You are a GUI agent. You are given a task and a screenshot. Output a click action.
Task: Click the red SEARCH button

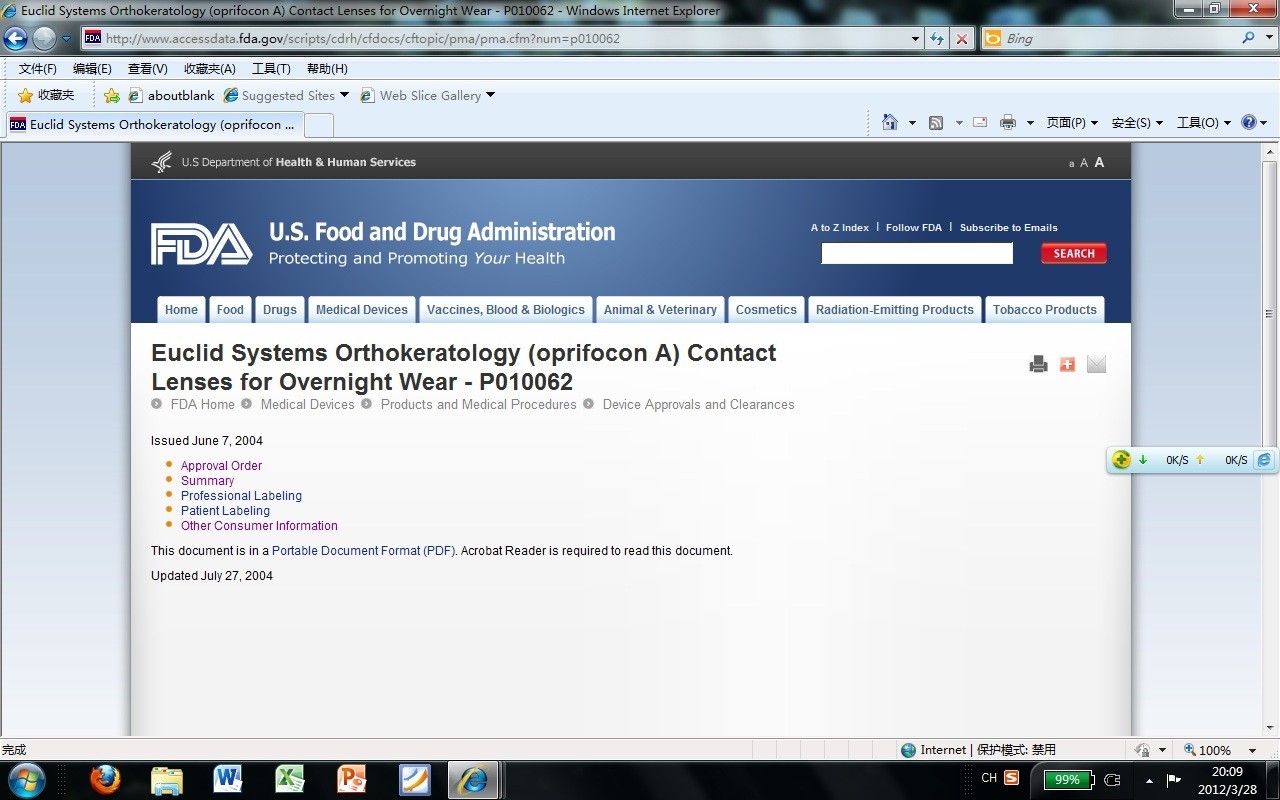(x=1074, y=253)
